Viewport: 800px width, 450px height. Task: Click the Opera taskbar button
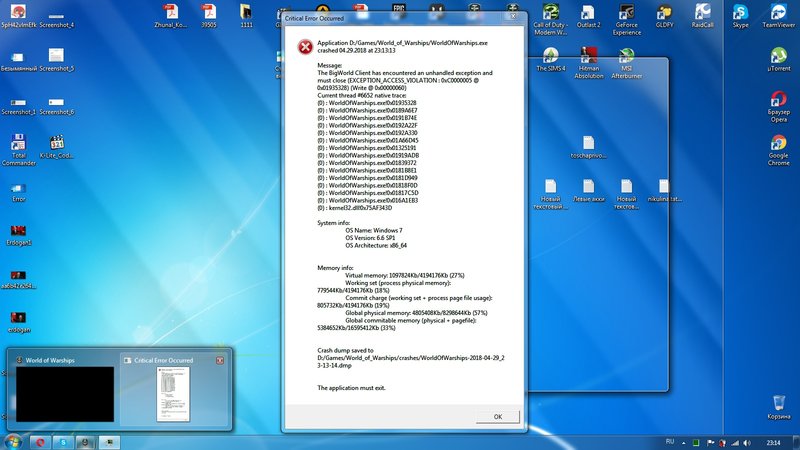click(x=40, y=442)
